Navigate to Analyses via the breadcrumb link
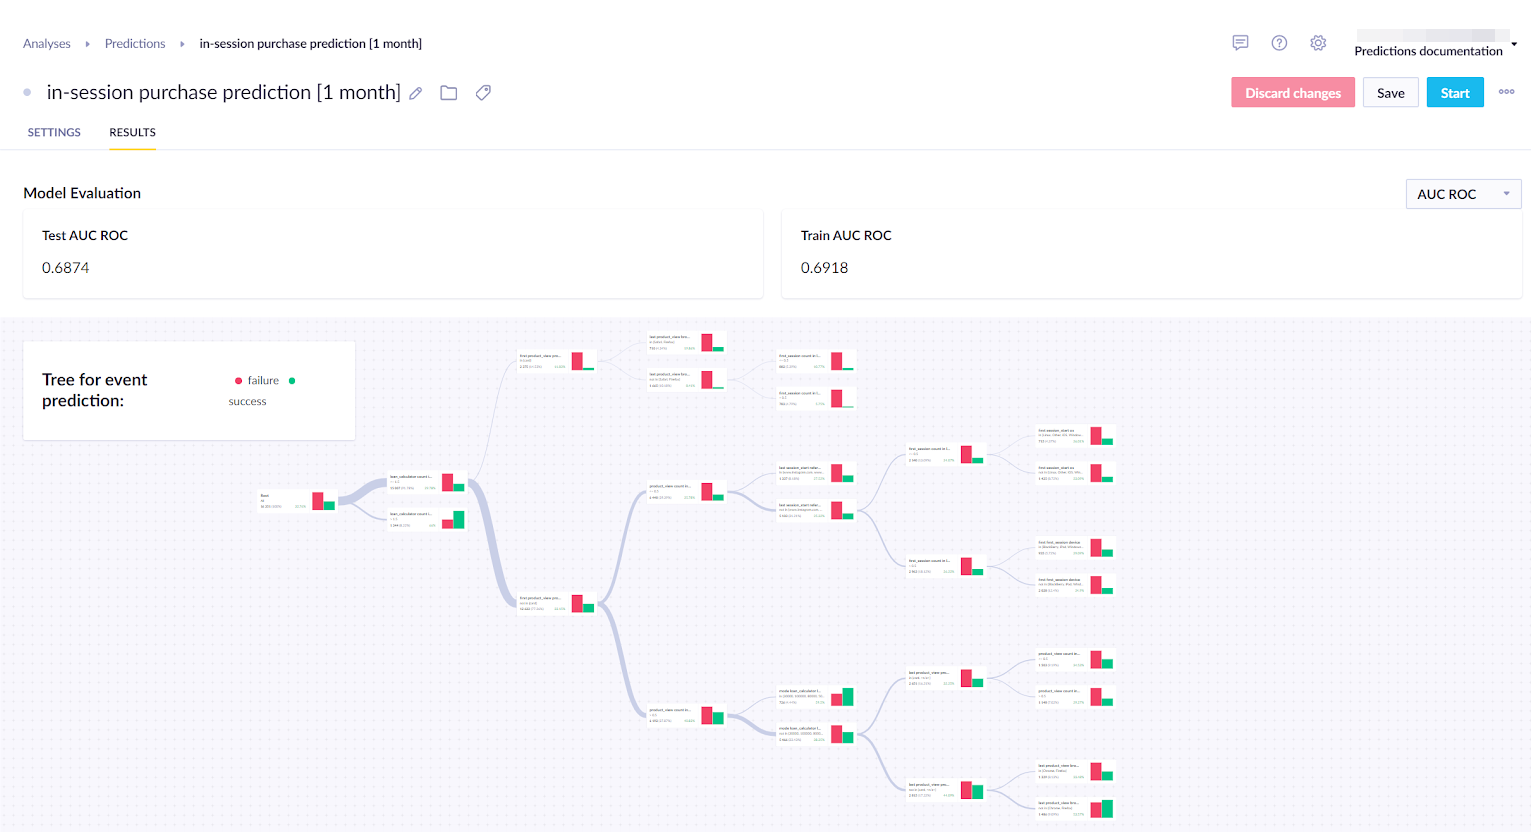1531x832 pixels. click(x=47, y=43)
